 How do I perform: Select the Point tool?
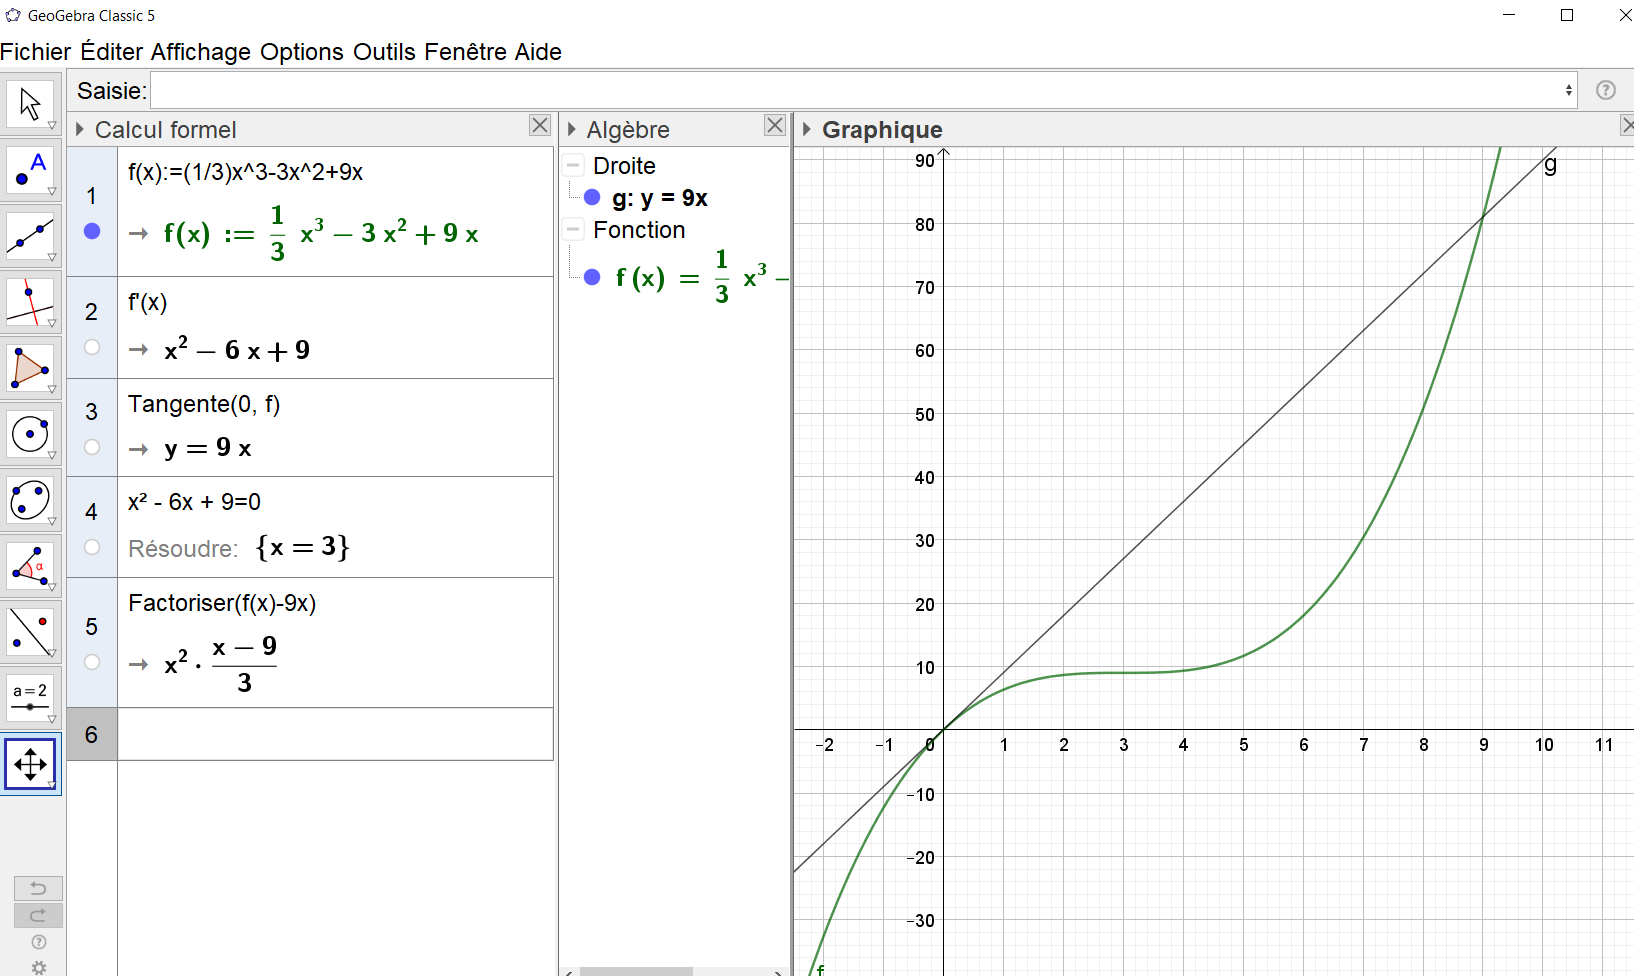point(30,170)
